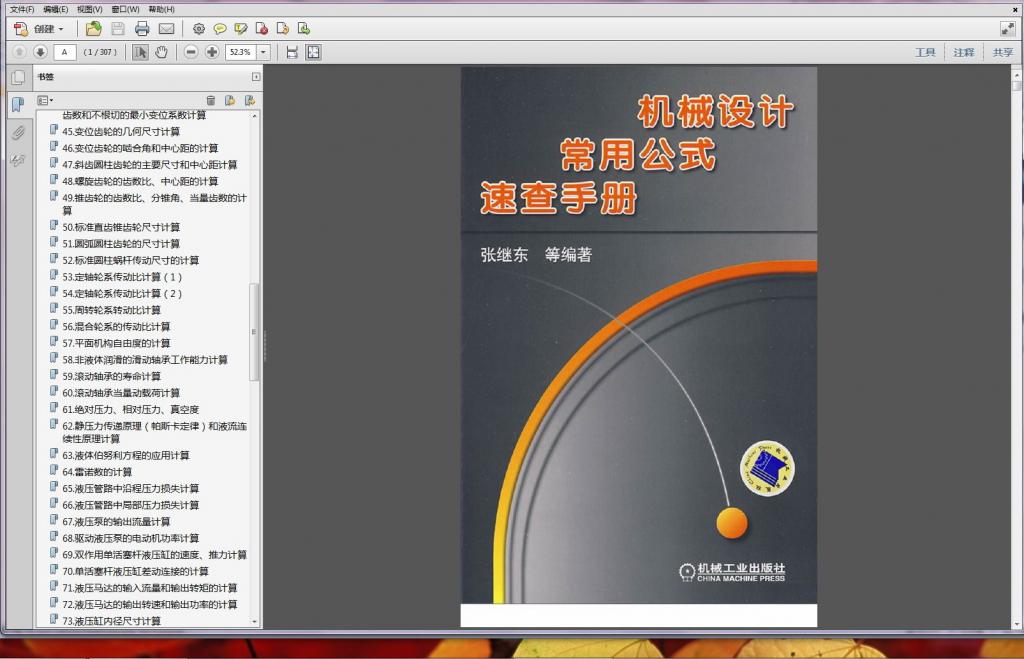Image resolution: width=1024 pixels, height=659 pixels.
Task: Click the new bookmark icon
Action: click(230, 100)
